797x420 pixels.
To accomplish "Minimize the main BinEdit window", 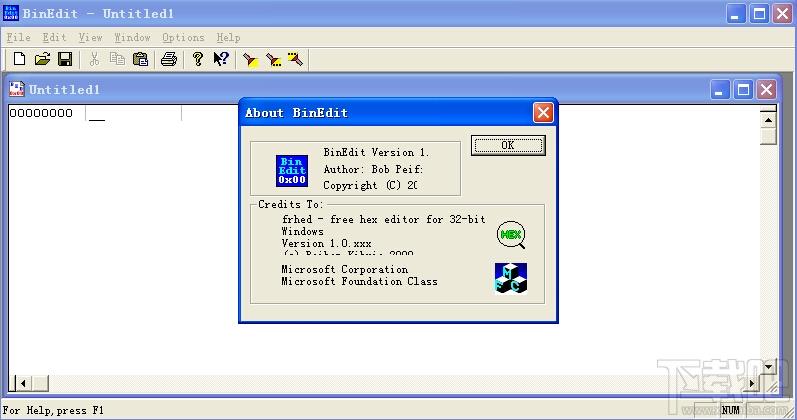I will click(735, 14).
